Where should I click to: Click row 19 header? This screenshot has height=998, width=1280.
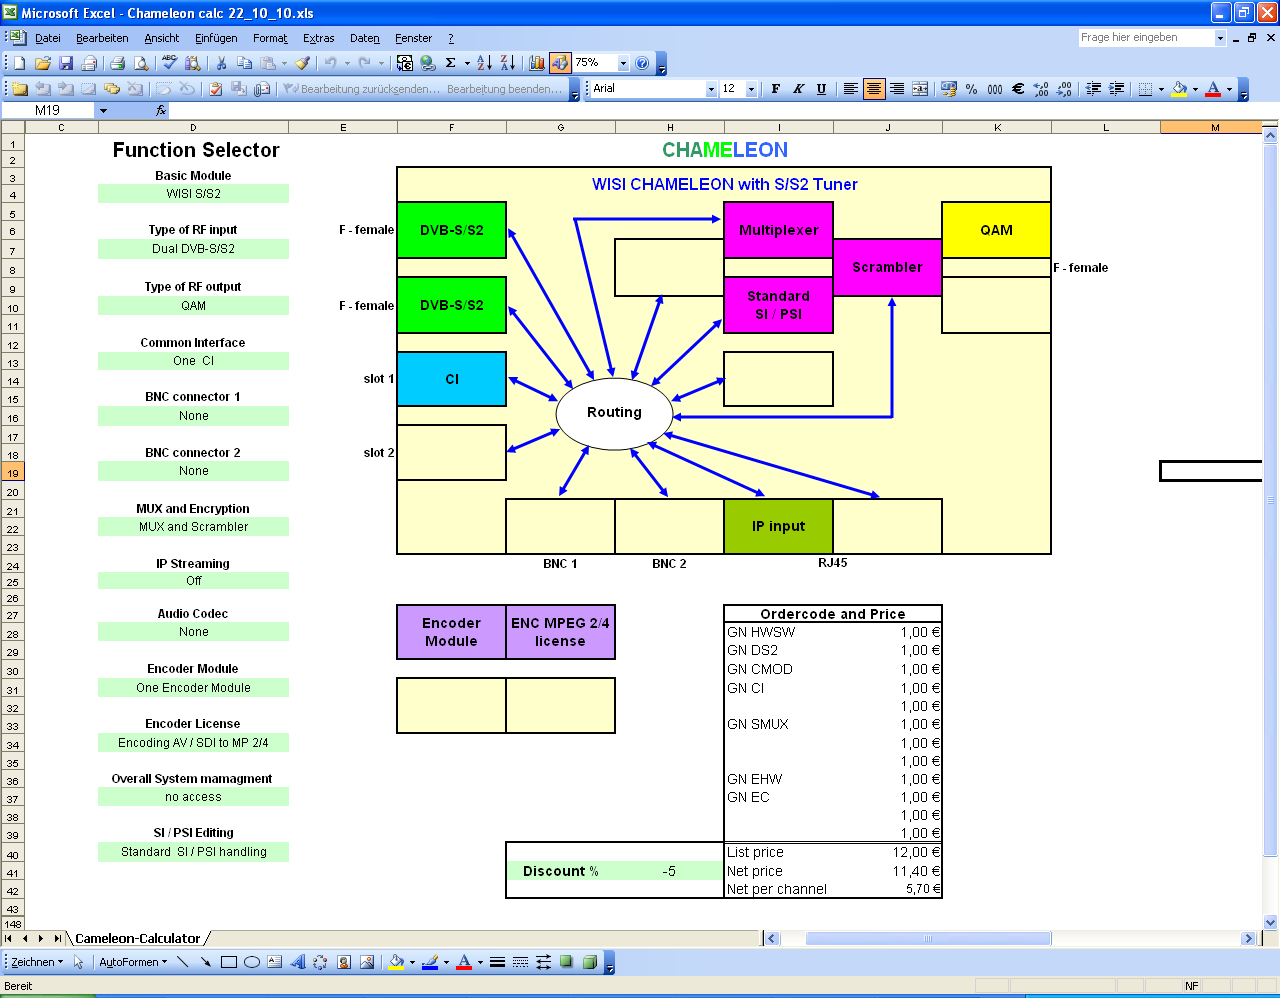12,473
